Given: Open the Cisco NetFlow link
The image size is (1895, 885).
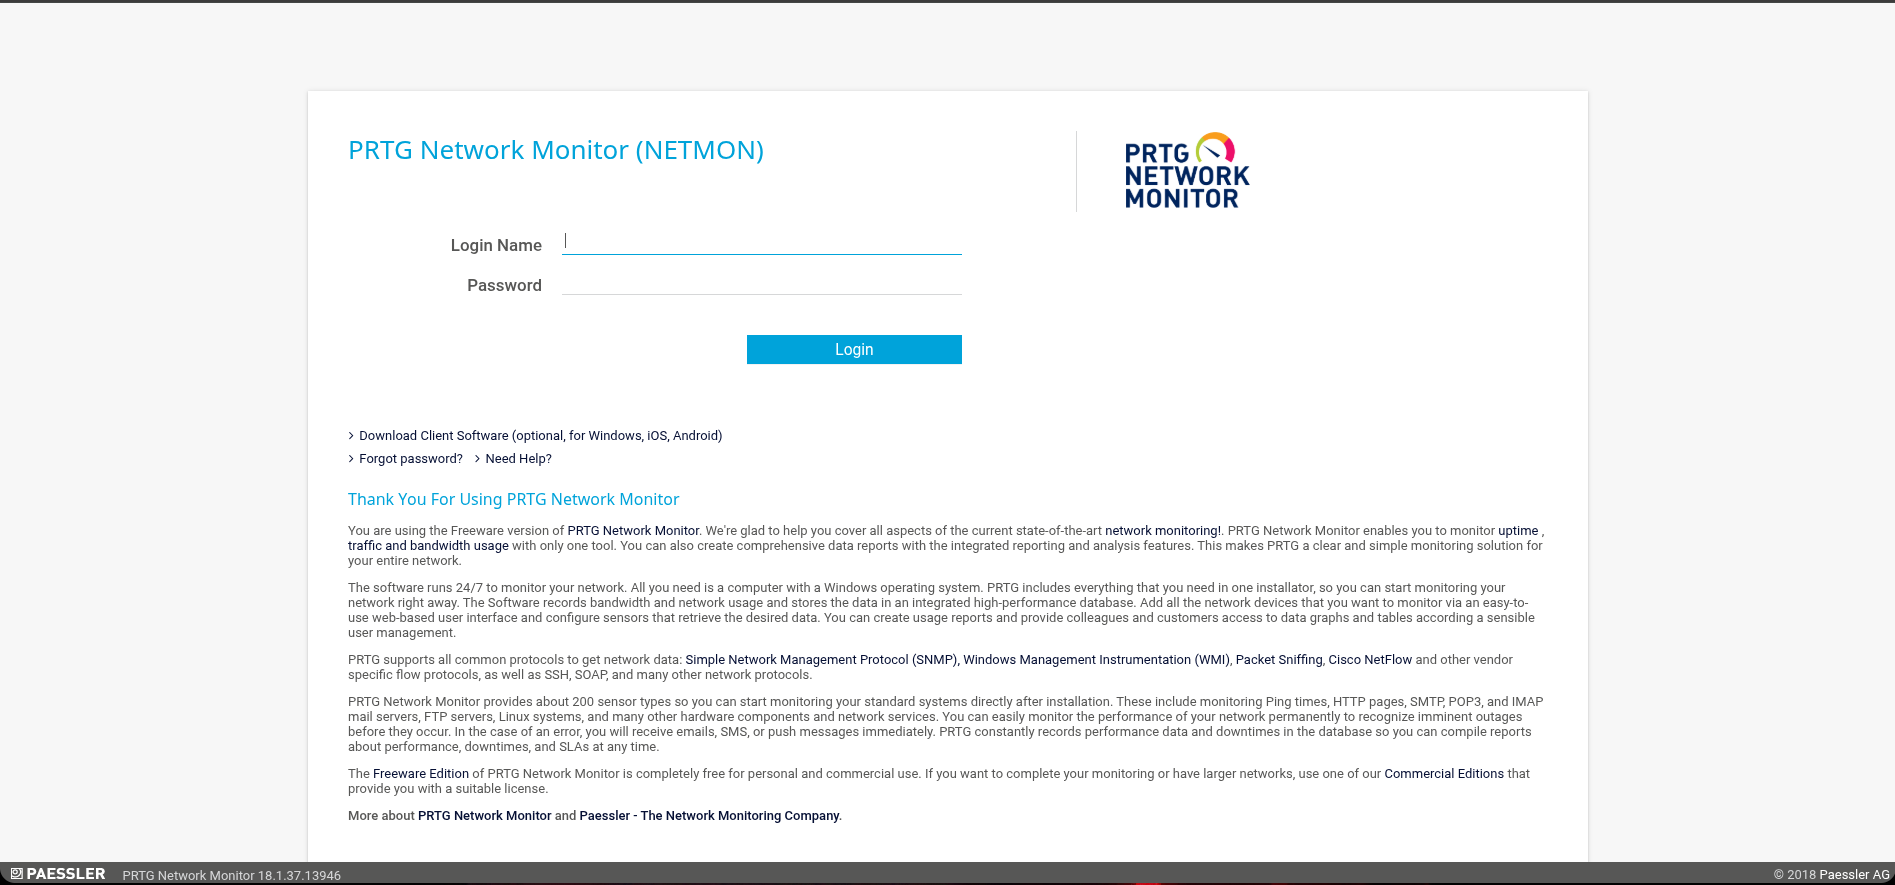Looking at the screenshot, I should point(1370,660).
